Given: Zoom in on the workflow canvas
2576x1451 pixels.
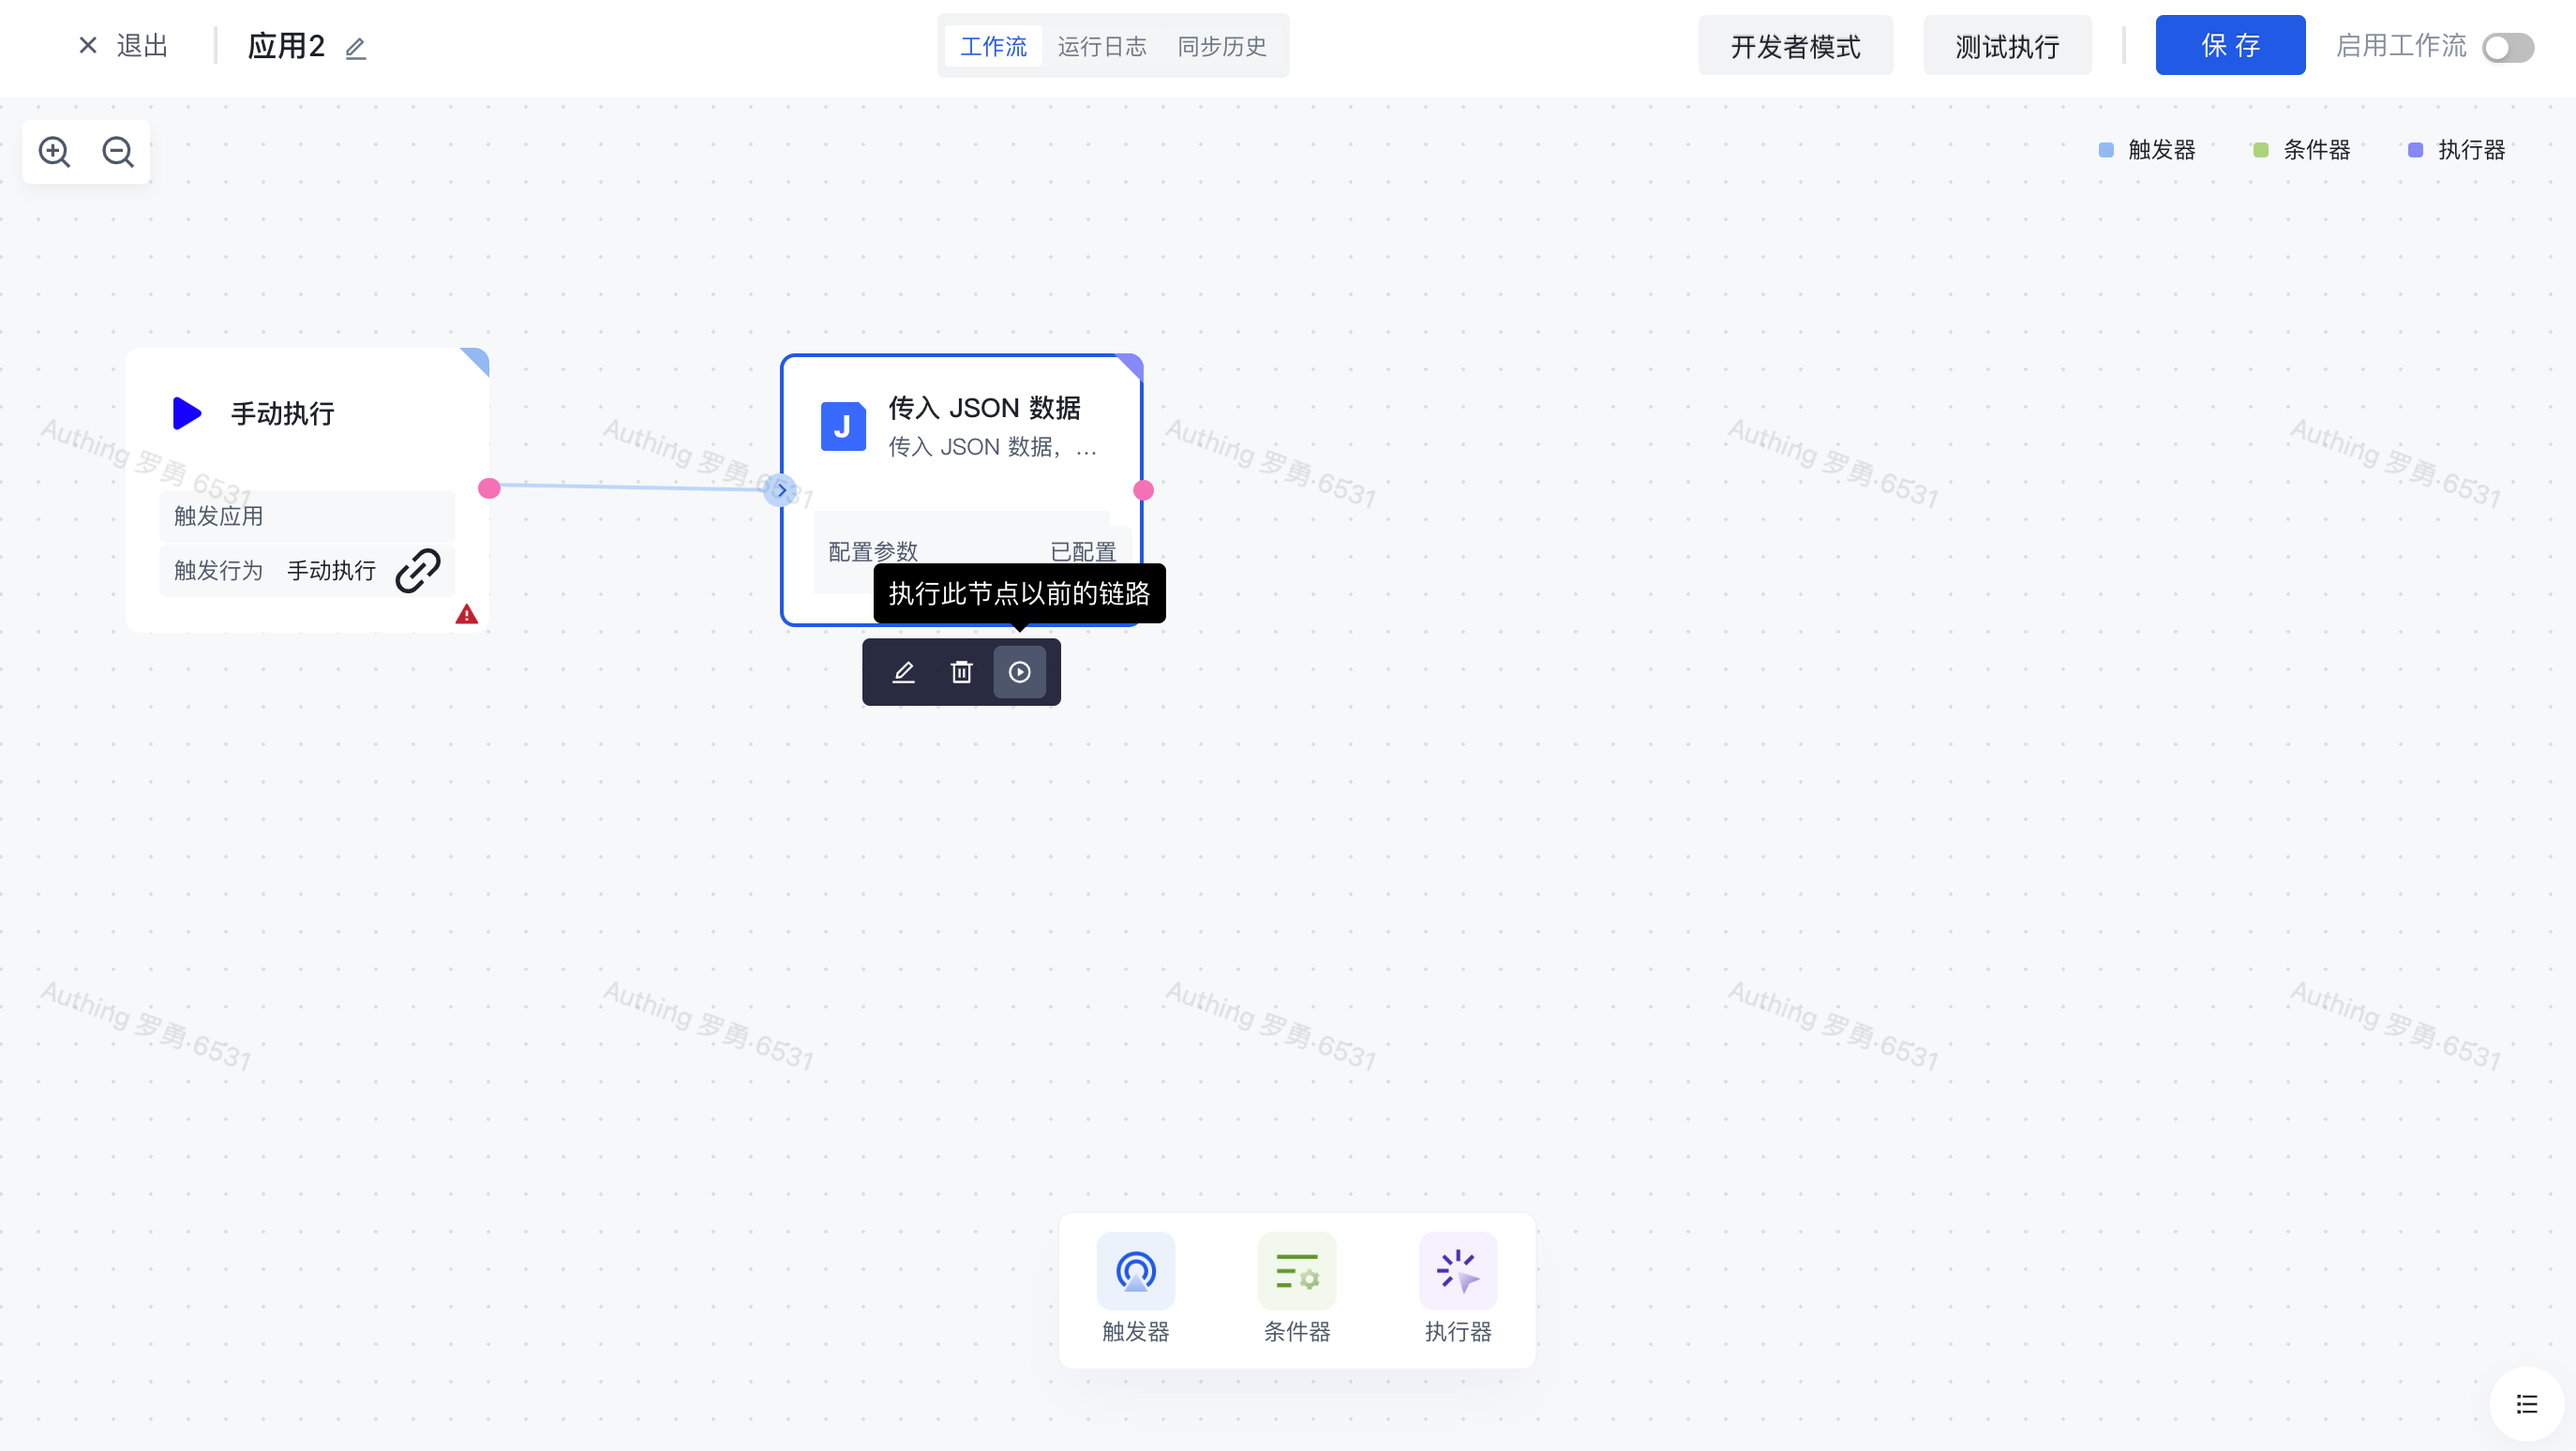Looking at the screenshot, I should tap(54, 152).
